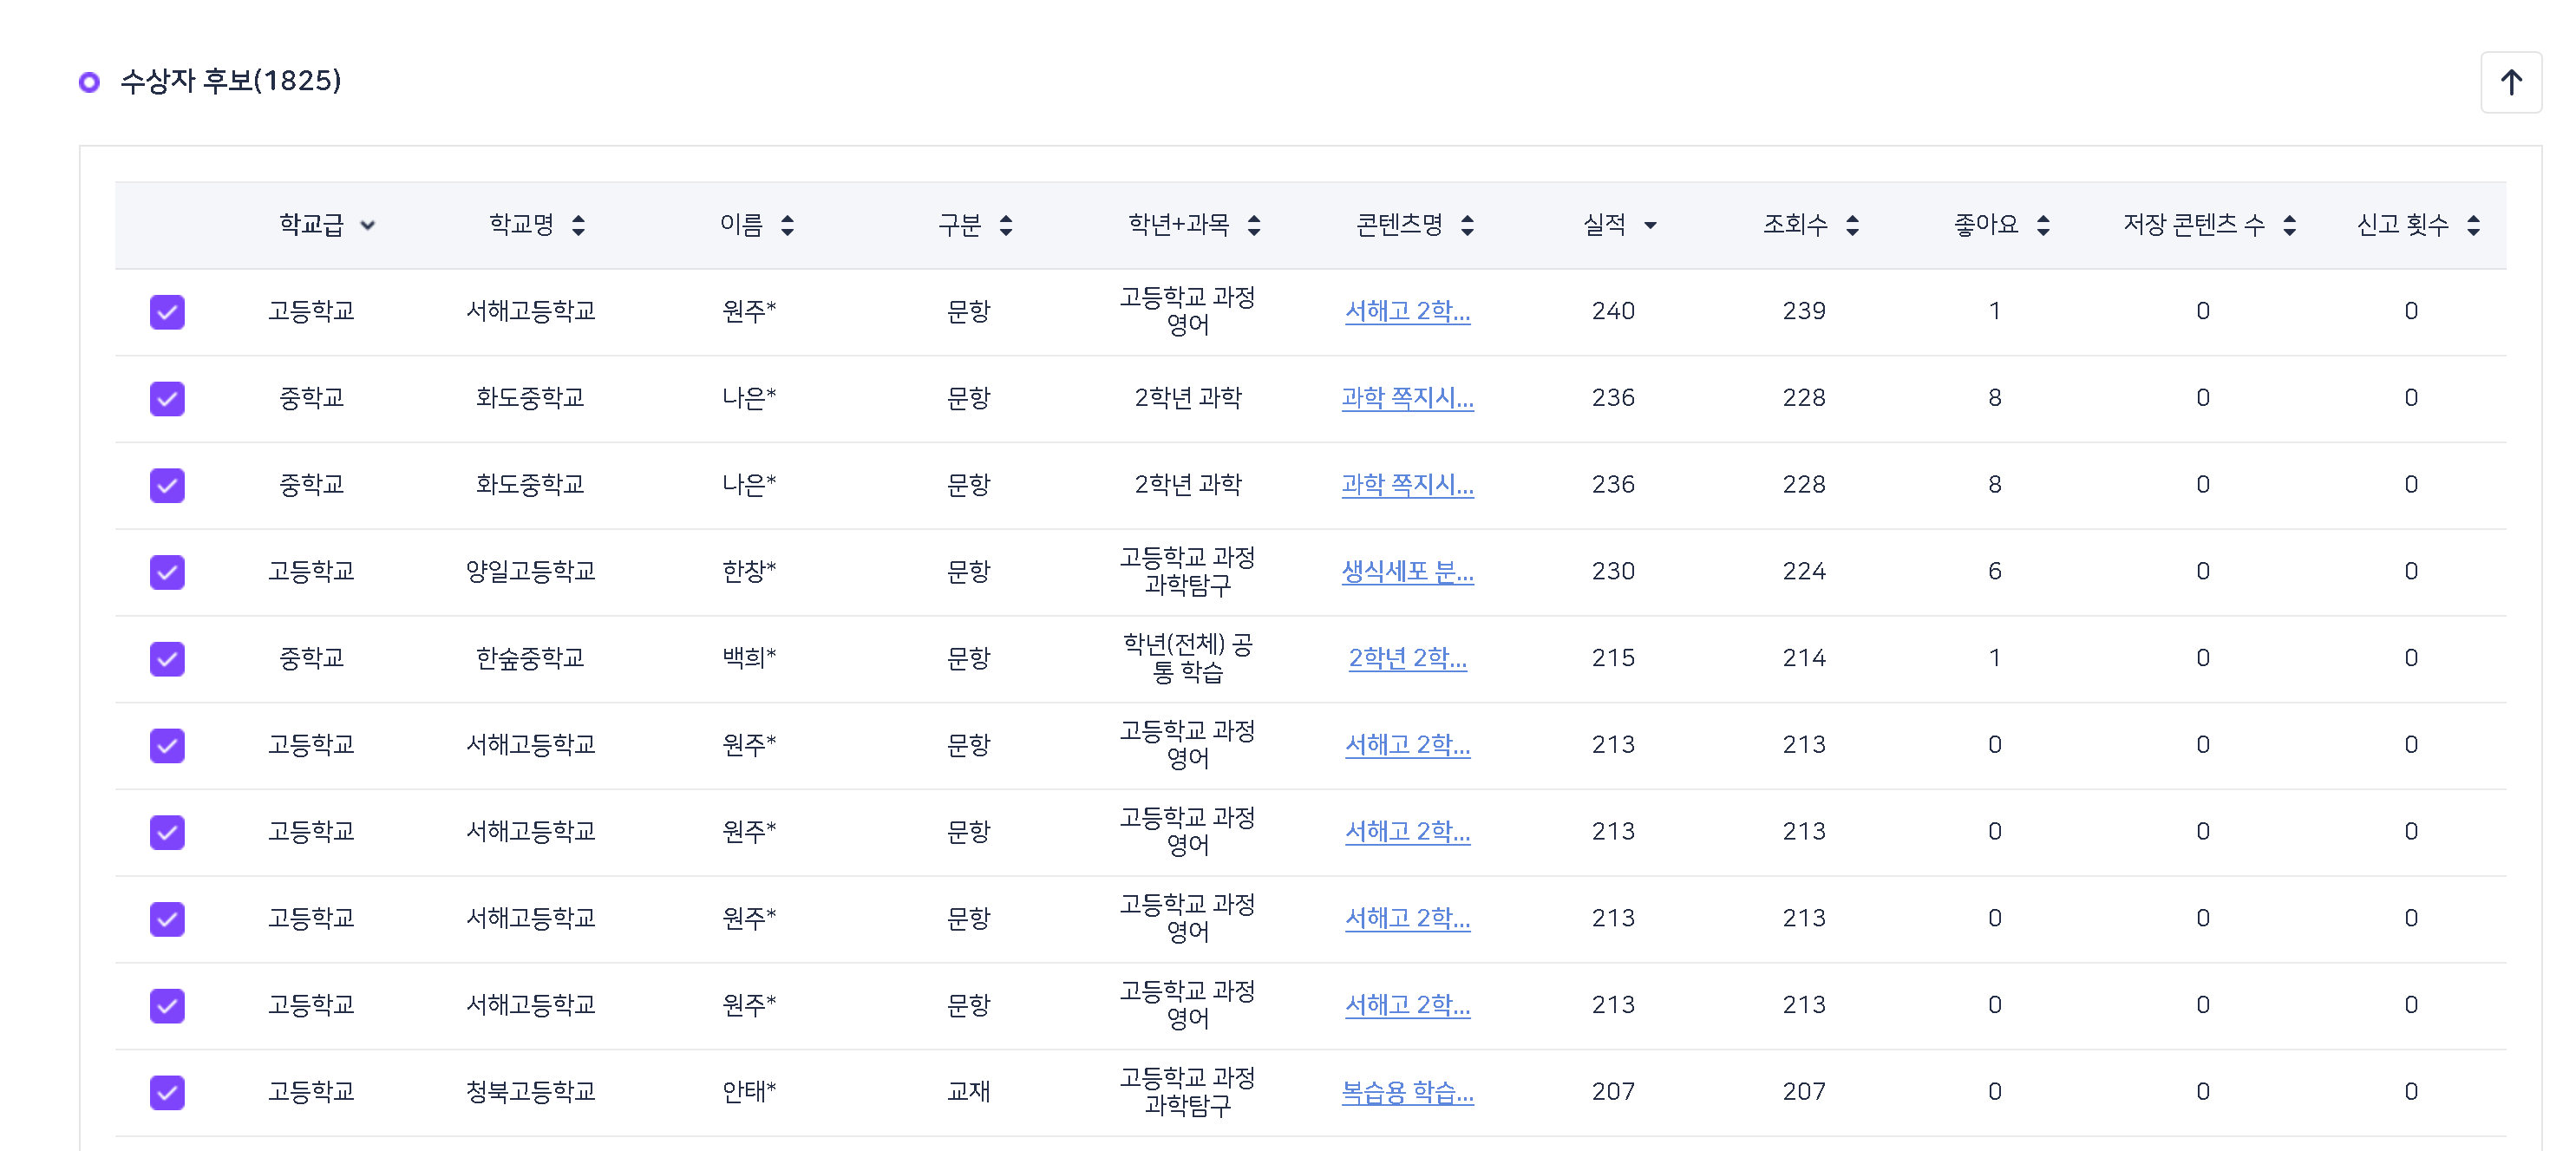Screen dimensions: 2576x1151
Task: Sort by 콘텐츠명 column sort icon
Action: pyautogui.click(x=1467, y=226)
